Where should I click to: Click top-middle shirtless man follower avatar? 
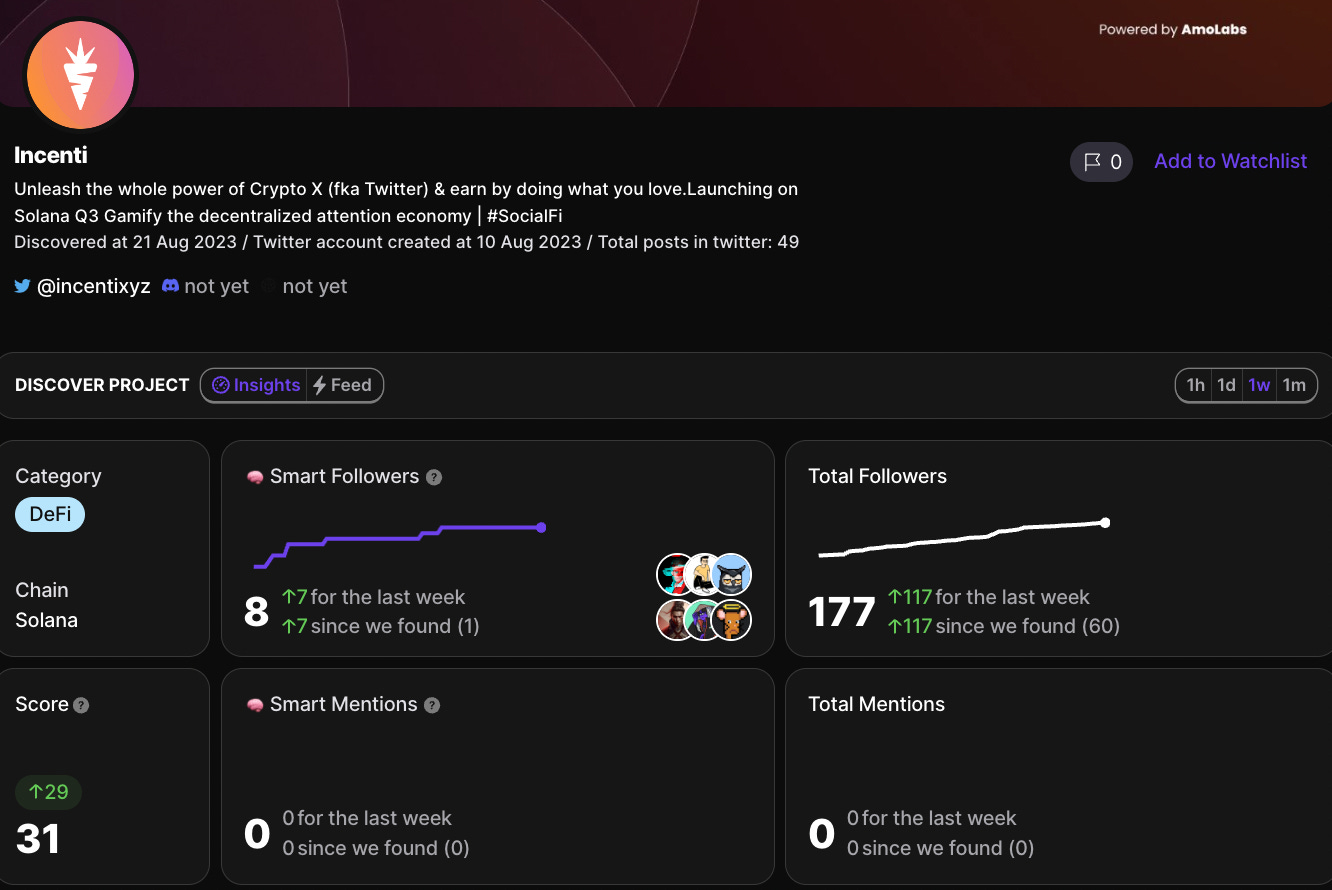point(705,574)
